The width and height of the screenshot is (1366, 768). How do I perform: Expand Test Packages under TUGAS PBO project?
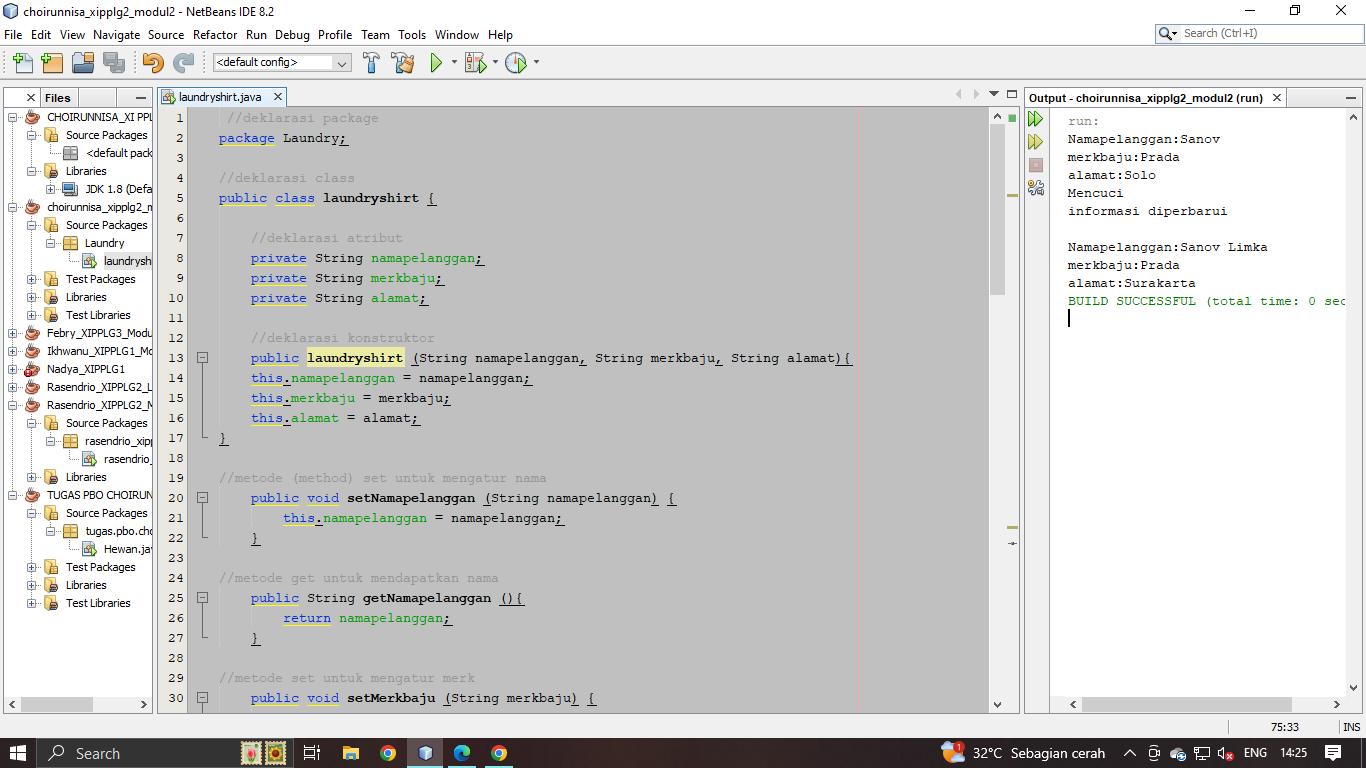point(32,567)
